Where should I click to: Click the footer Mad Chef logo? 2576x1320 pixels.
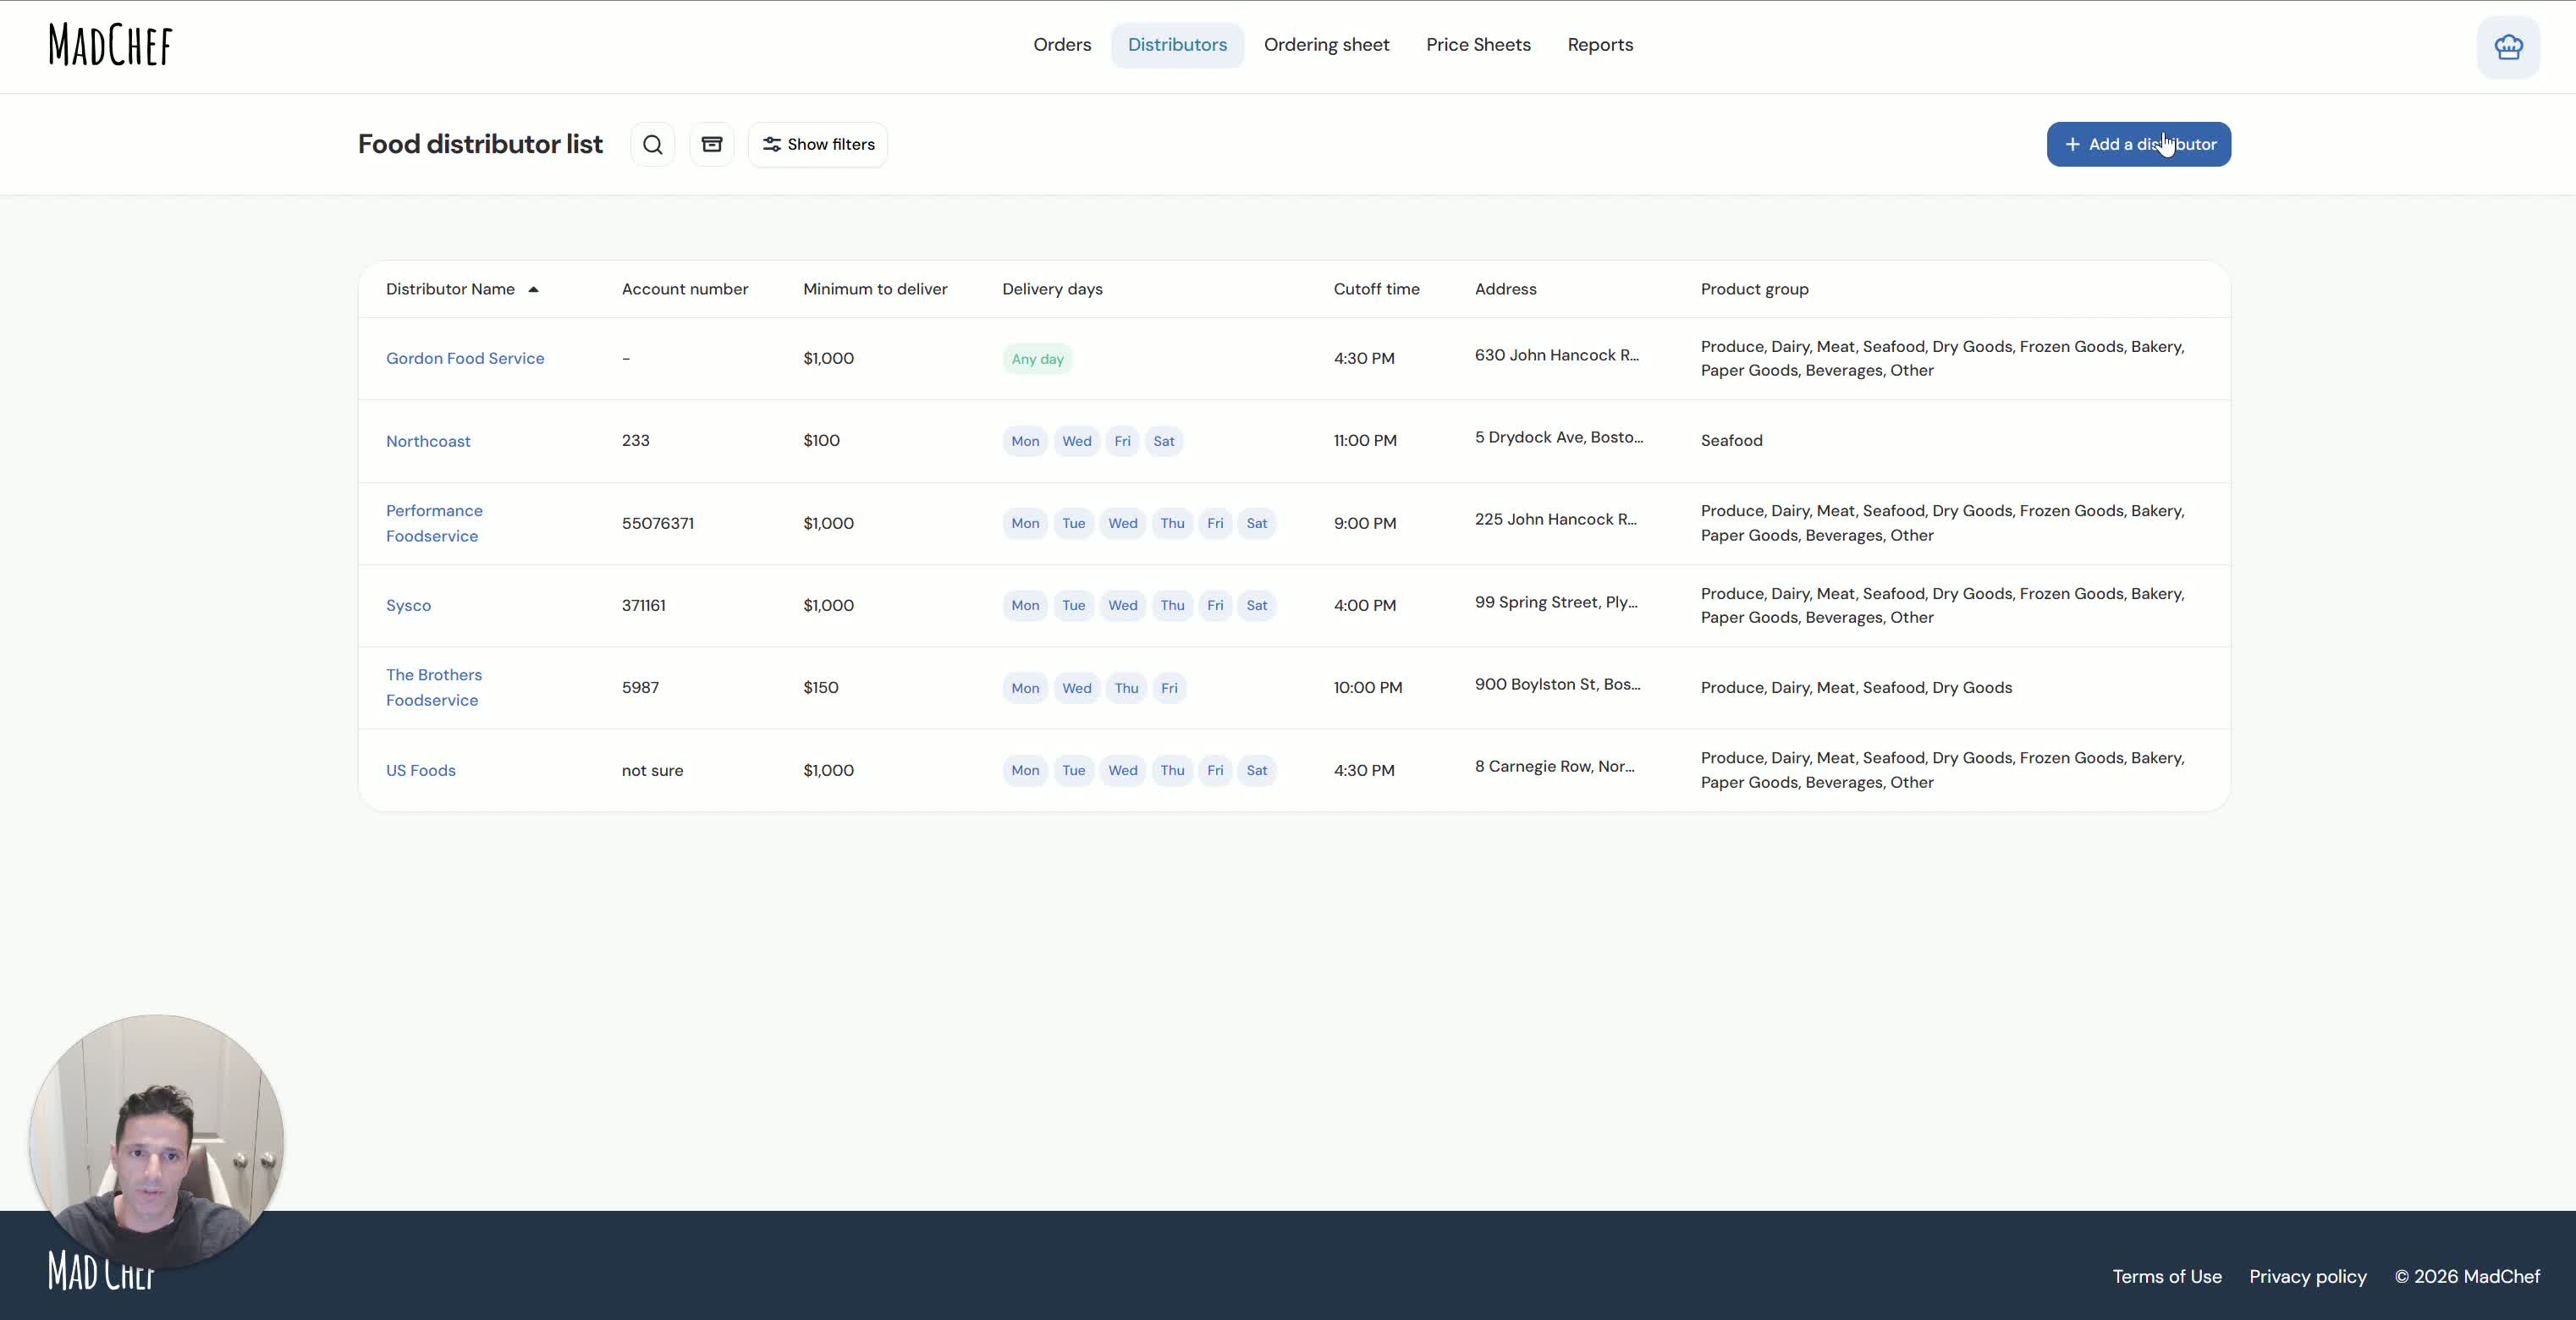click(101, 1271)
